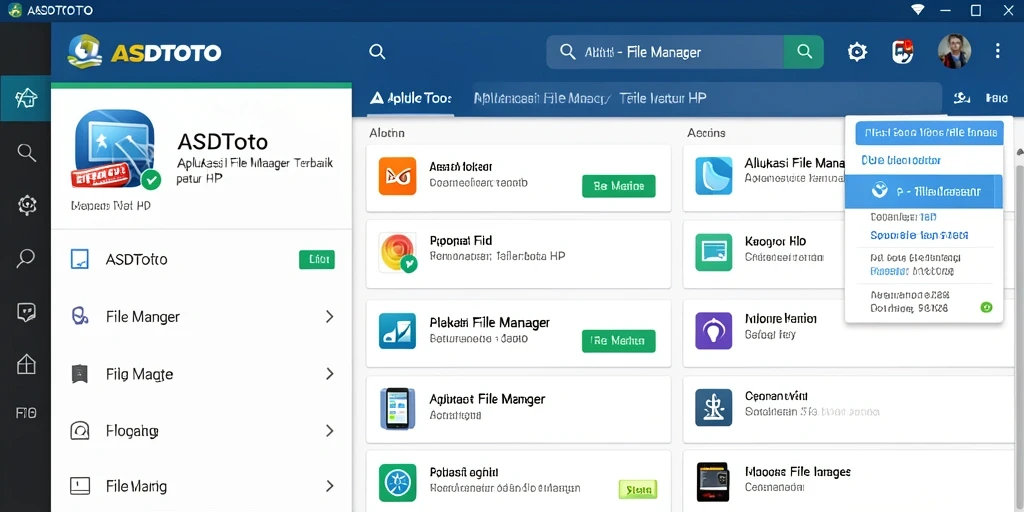Select the second blue link in popup menu
The width and height of the screenshot is (1024, 512).
point(901,160)
